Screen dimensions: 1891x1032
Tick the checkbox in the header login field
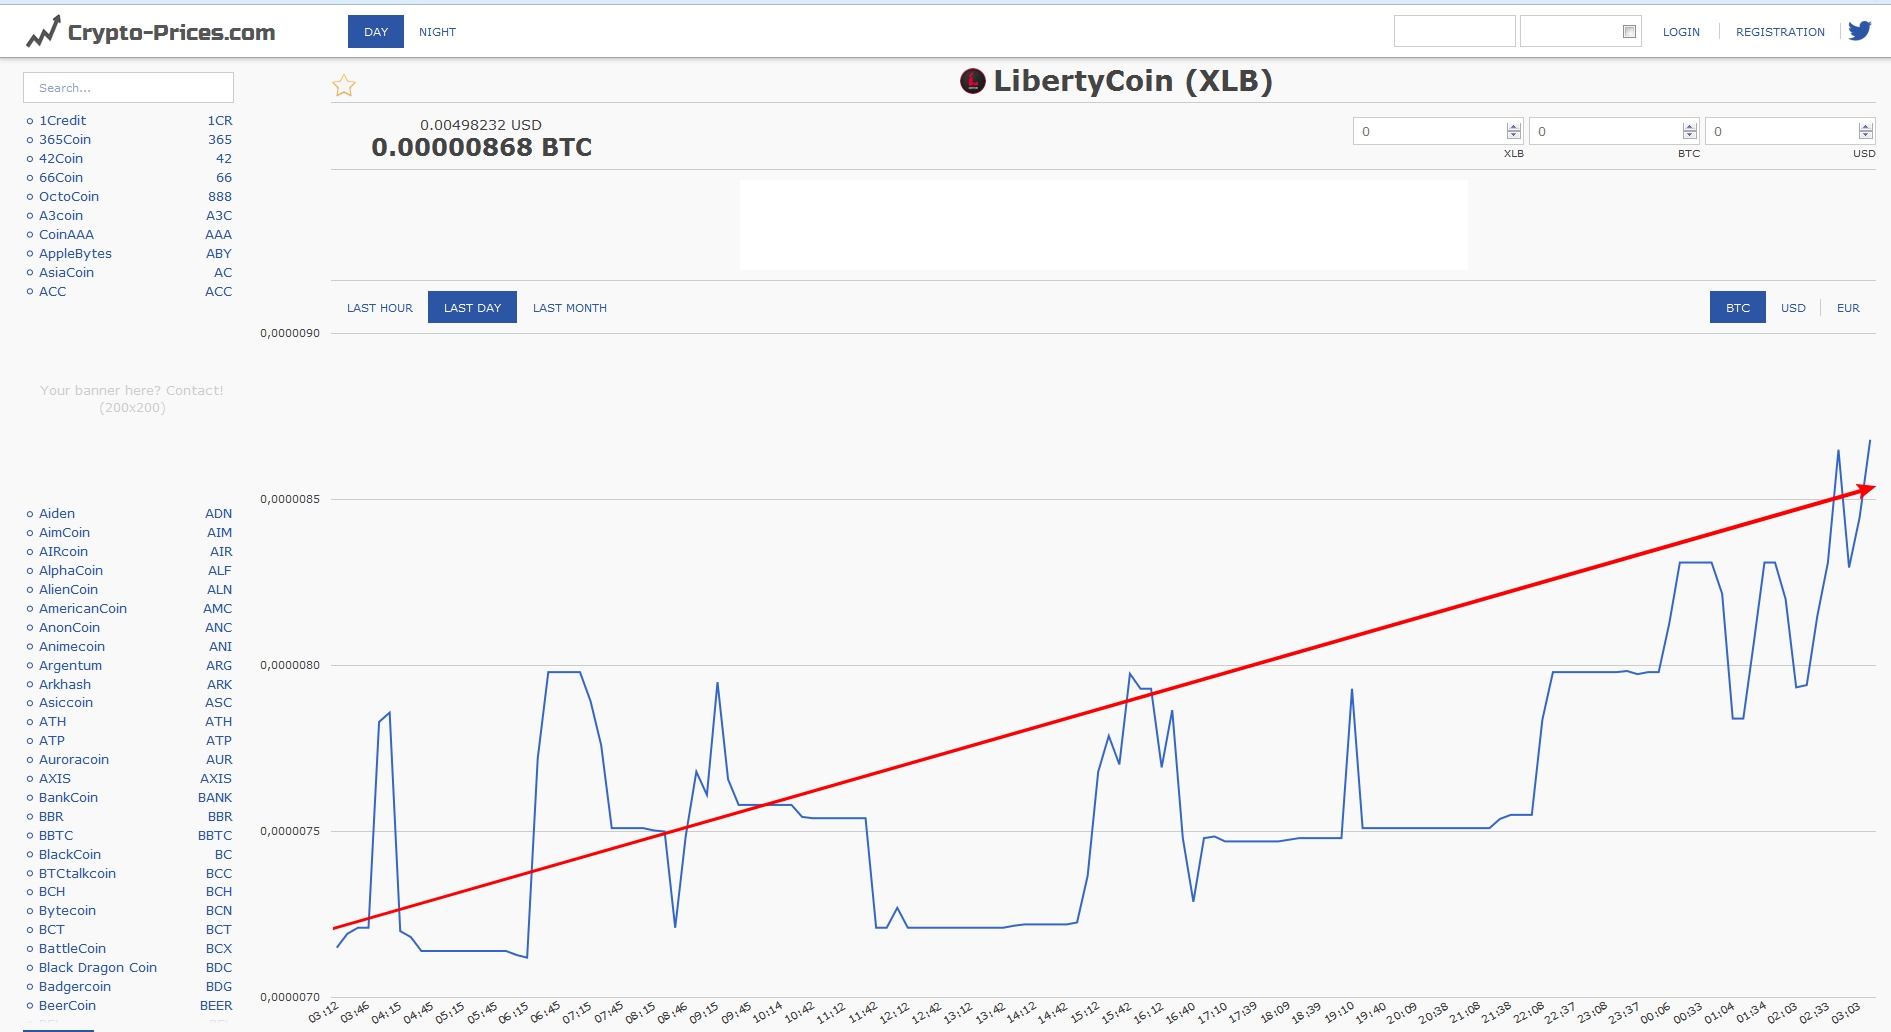tap(1629, 32)
